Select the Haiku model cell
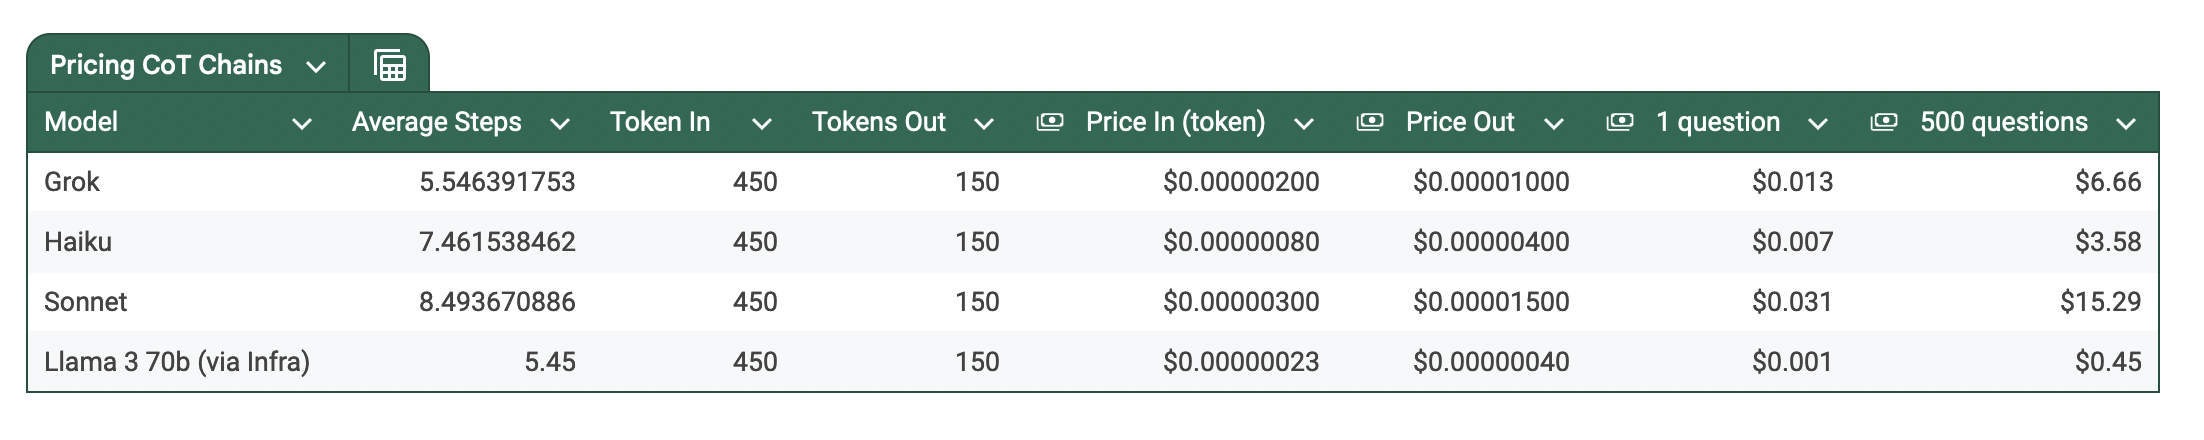Viewport: 2204px width, 440px height. point(78,242)
